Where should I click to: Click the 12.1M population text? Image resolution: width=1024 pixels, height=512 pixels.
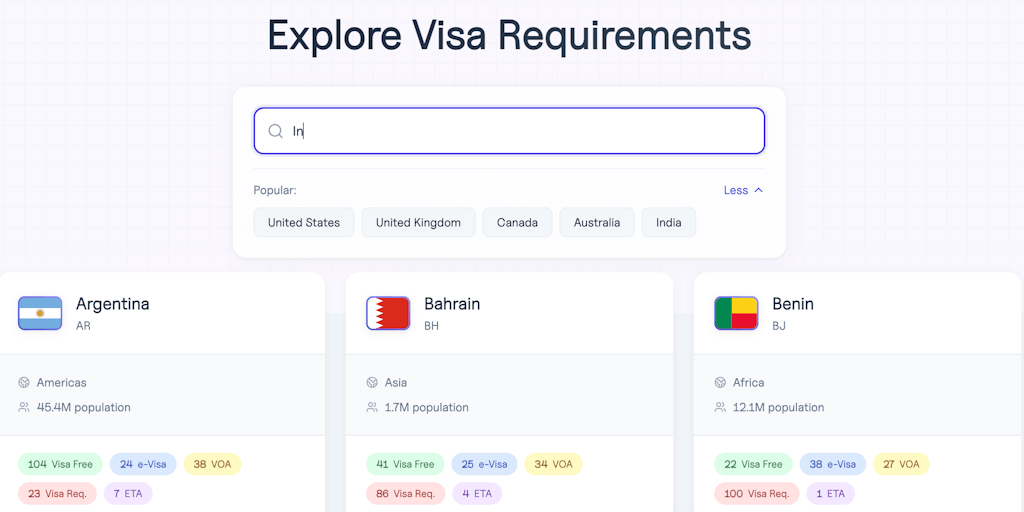coord(778,408)
